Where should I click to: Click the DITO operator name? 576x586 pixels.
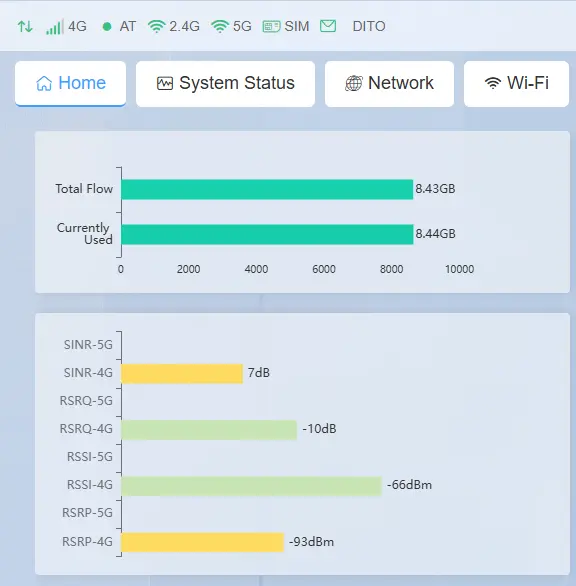click(x=369, y=27)
